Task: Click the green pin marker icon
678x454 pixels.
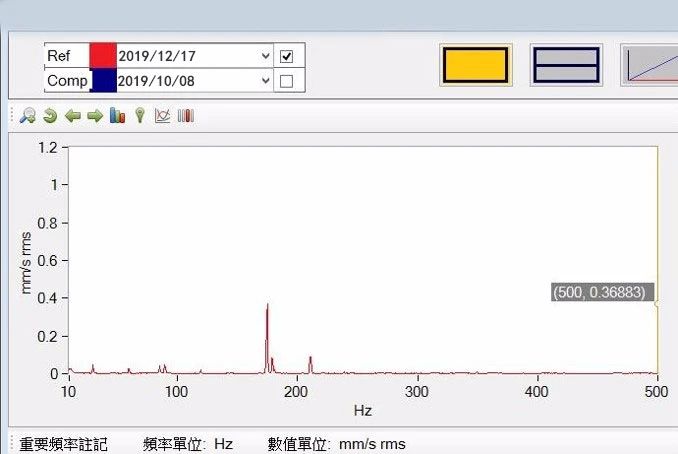Action: (x=139, y=116)
